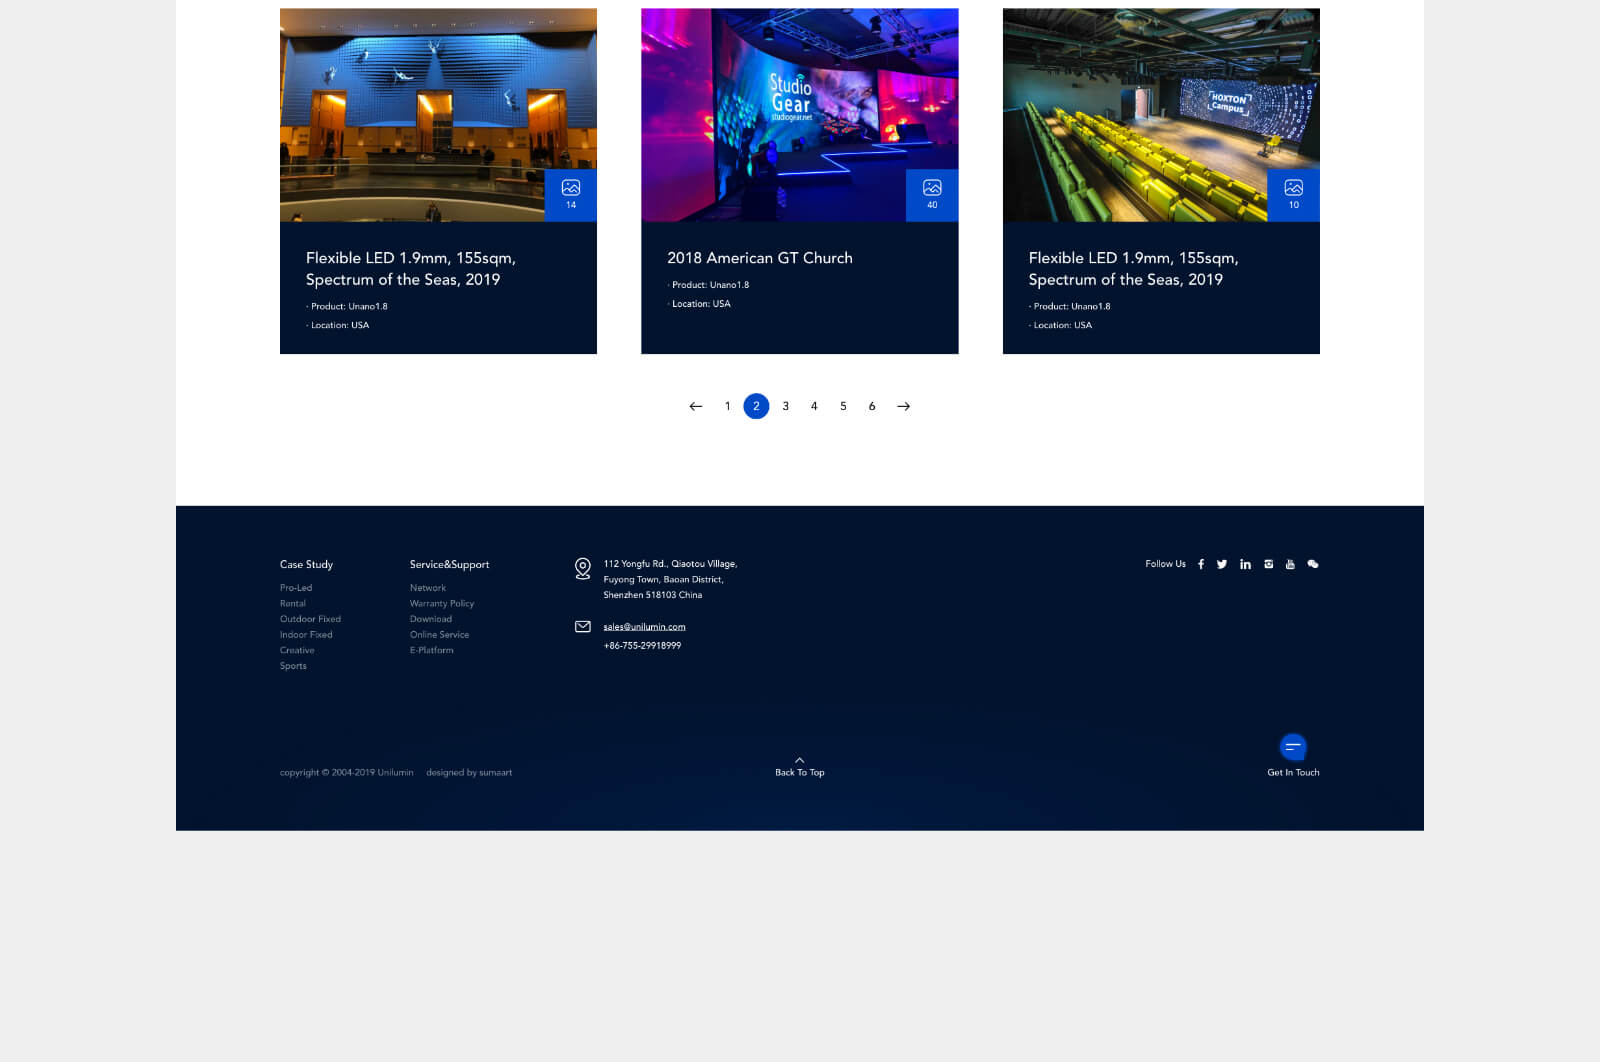Open the Warranty Policy footer link

pos(441,604)
